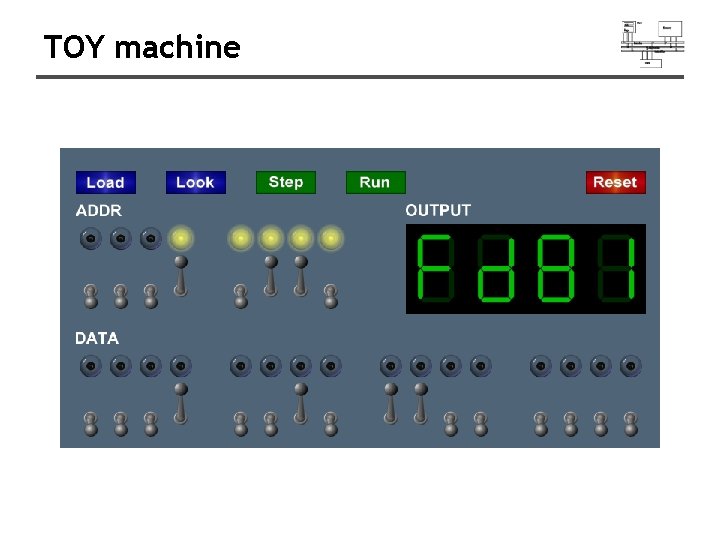The height and width of the screenshot is (540, 720).
Task: Click the eighth DATA LED indicator
Action: point(331,366)
